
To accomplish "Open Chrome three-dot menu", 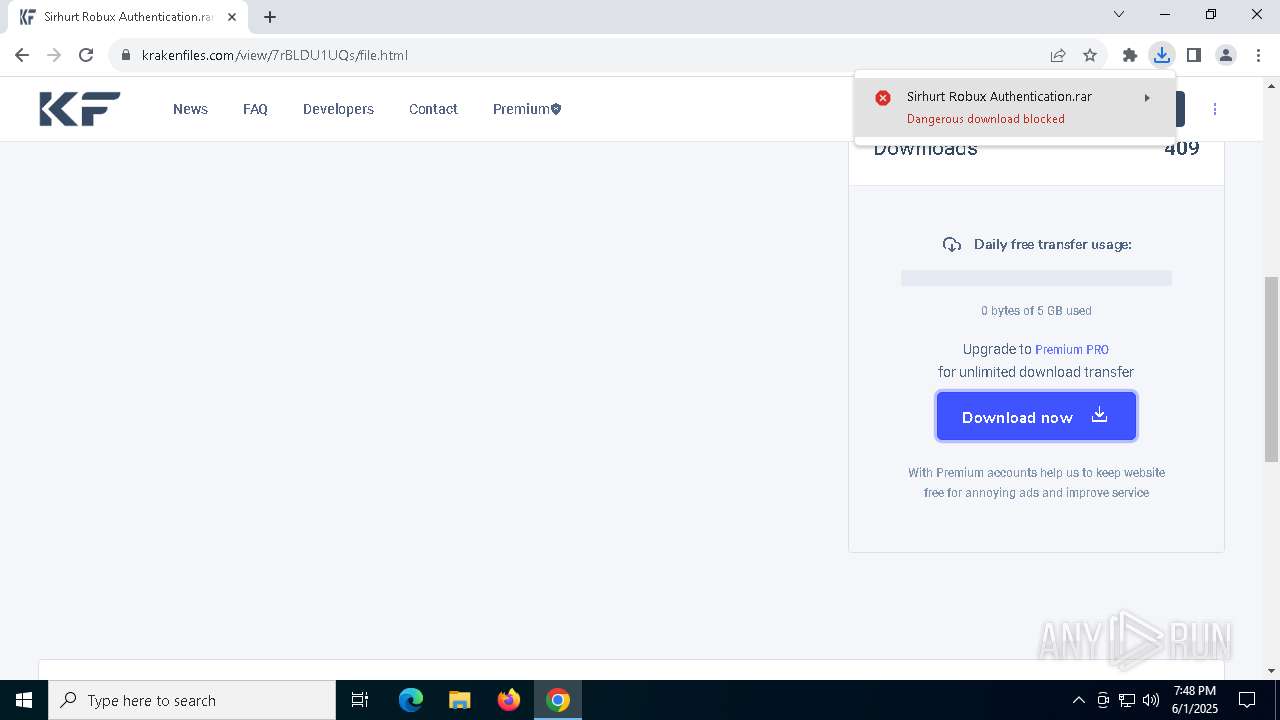I will tap(1258, 55).
